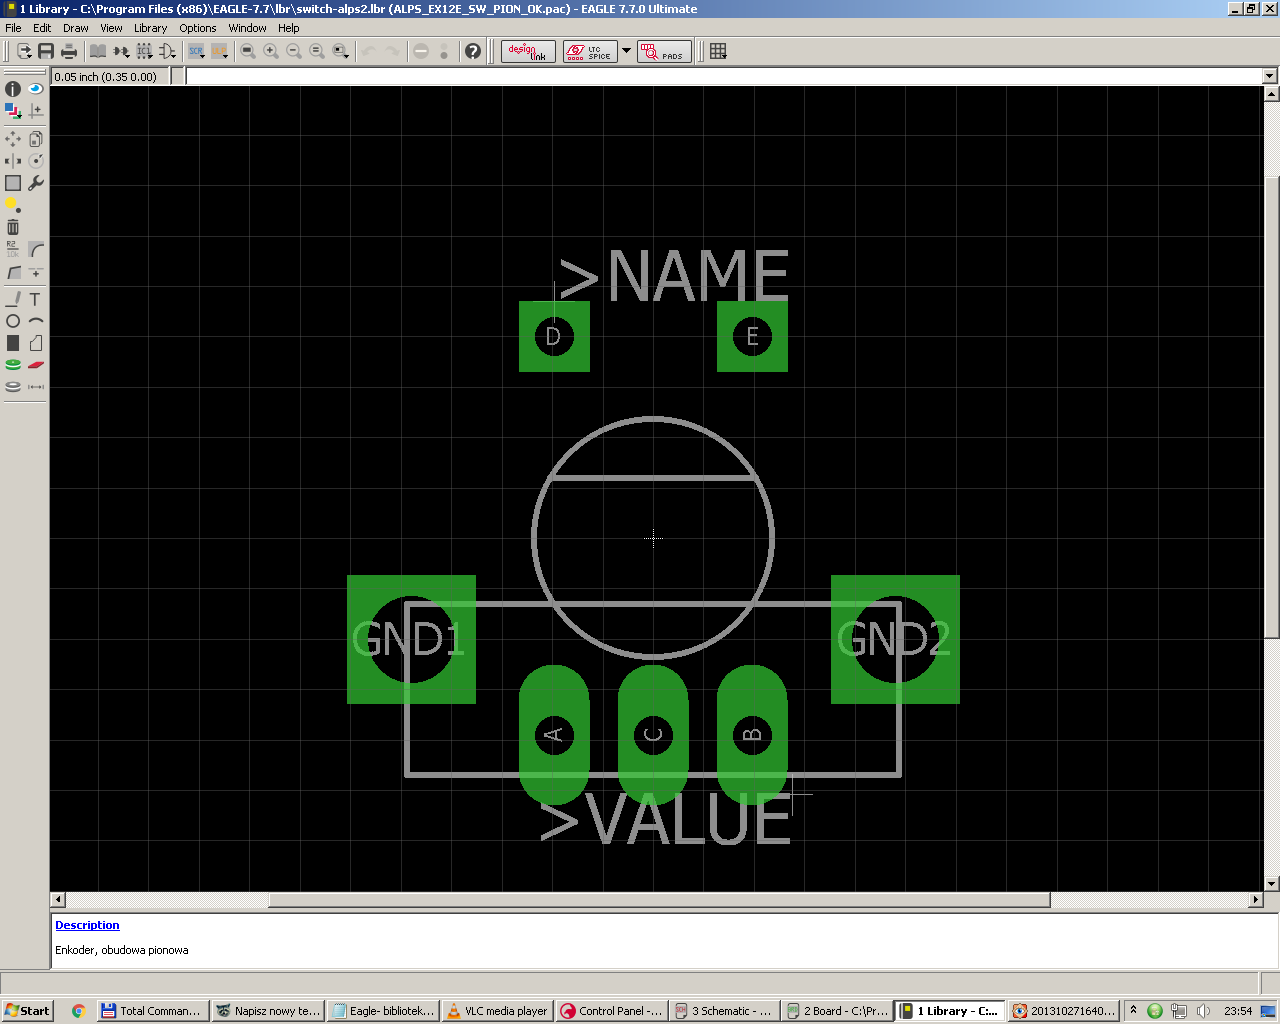
Task: Select the green Pad tool
Action: [x=13, y=365]
